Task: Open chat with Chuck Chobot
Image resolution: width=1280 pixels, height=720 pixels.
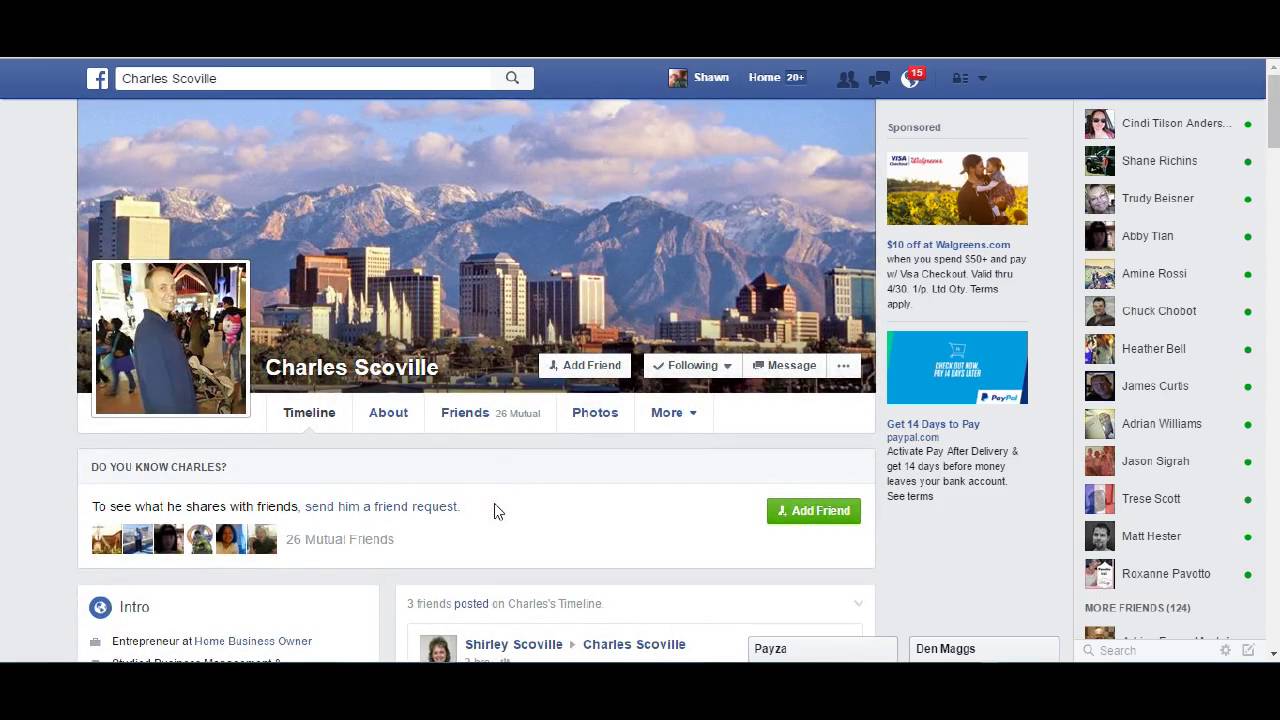Action: tap(1169, 311)
